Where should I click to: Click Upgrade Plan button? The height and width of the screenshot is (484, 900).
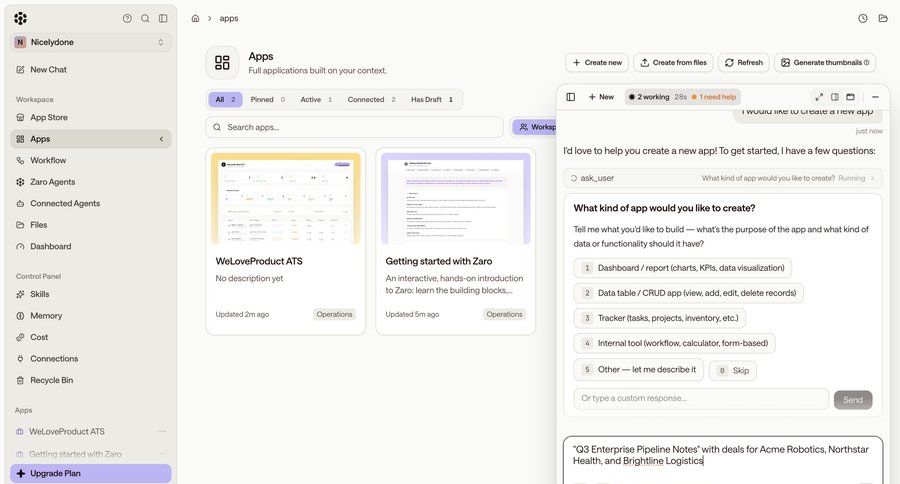(91, 473)
